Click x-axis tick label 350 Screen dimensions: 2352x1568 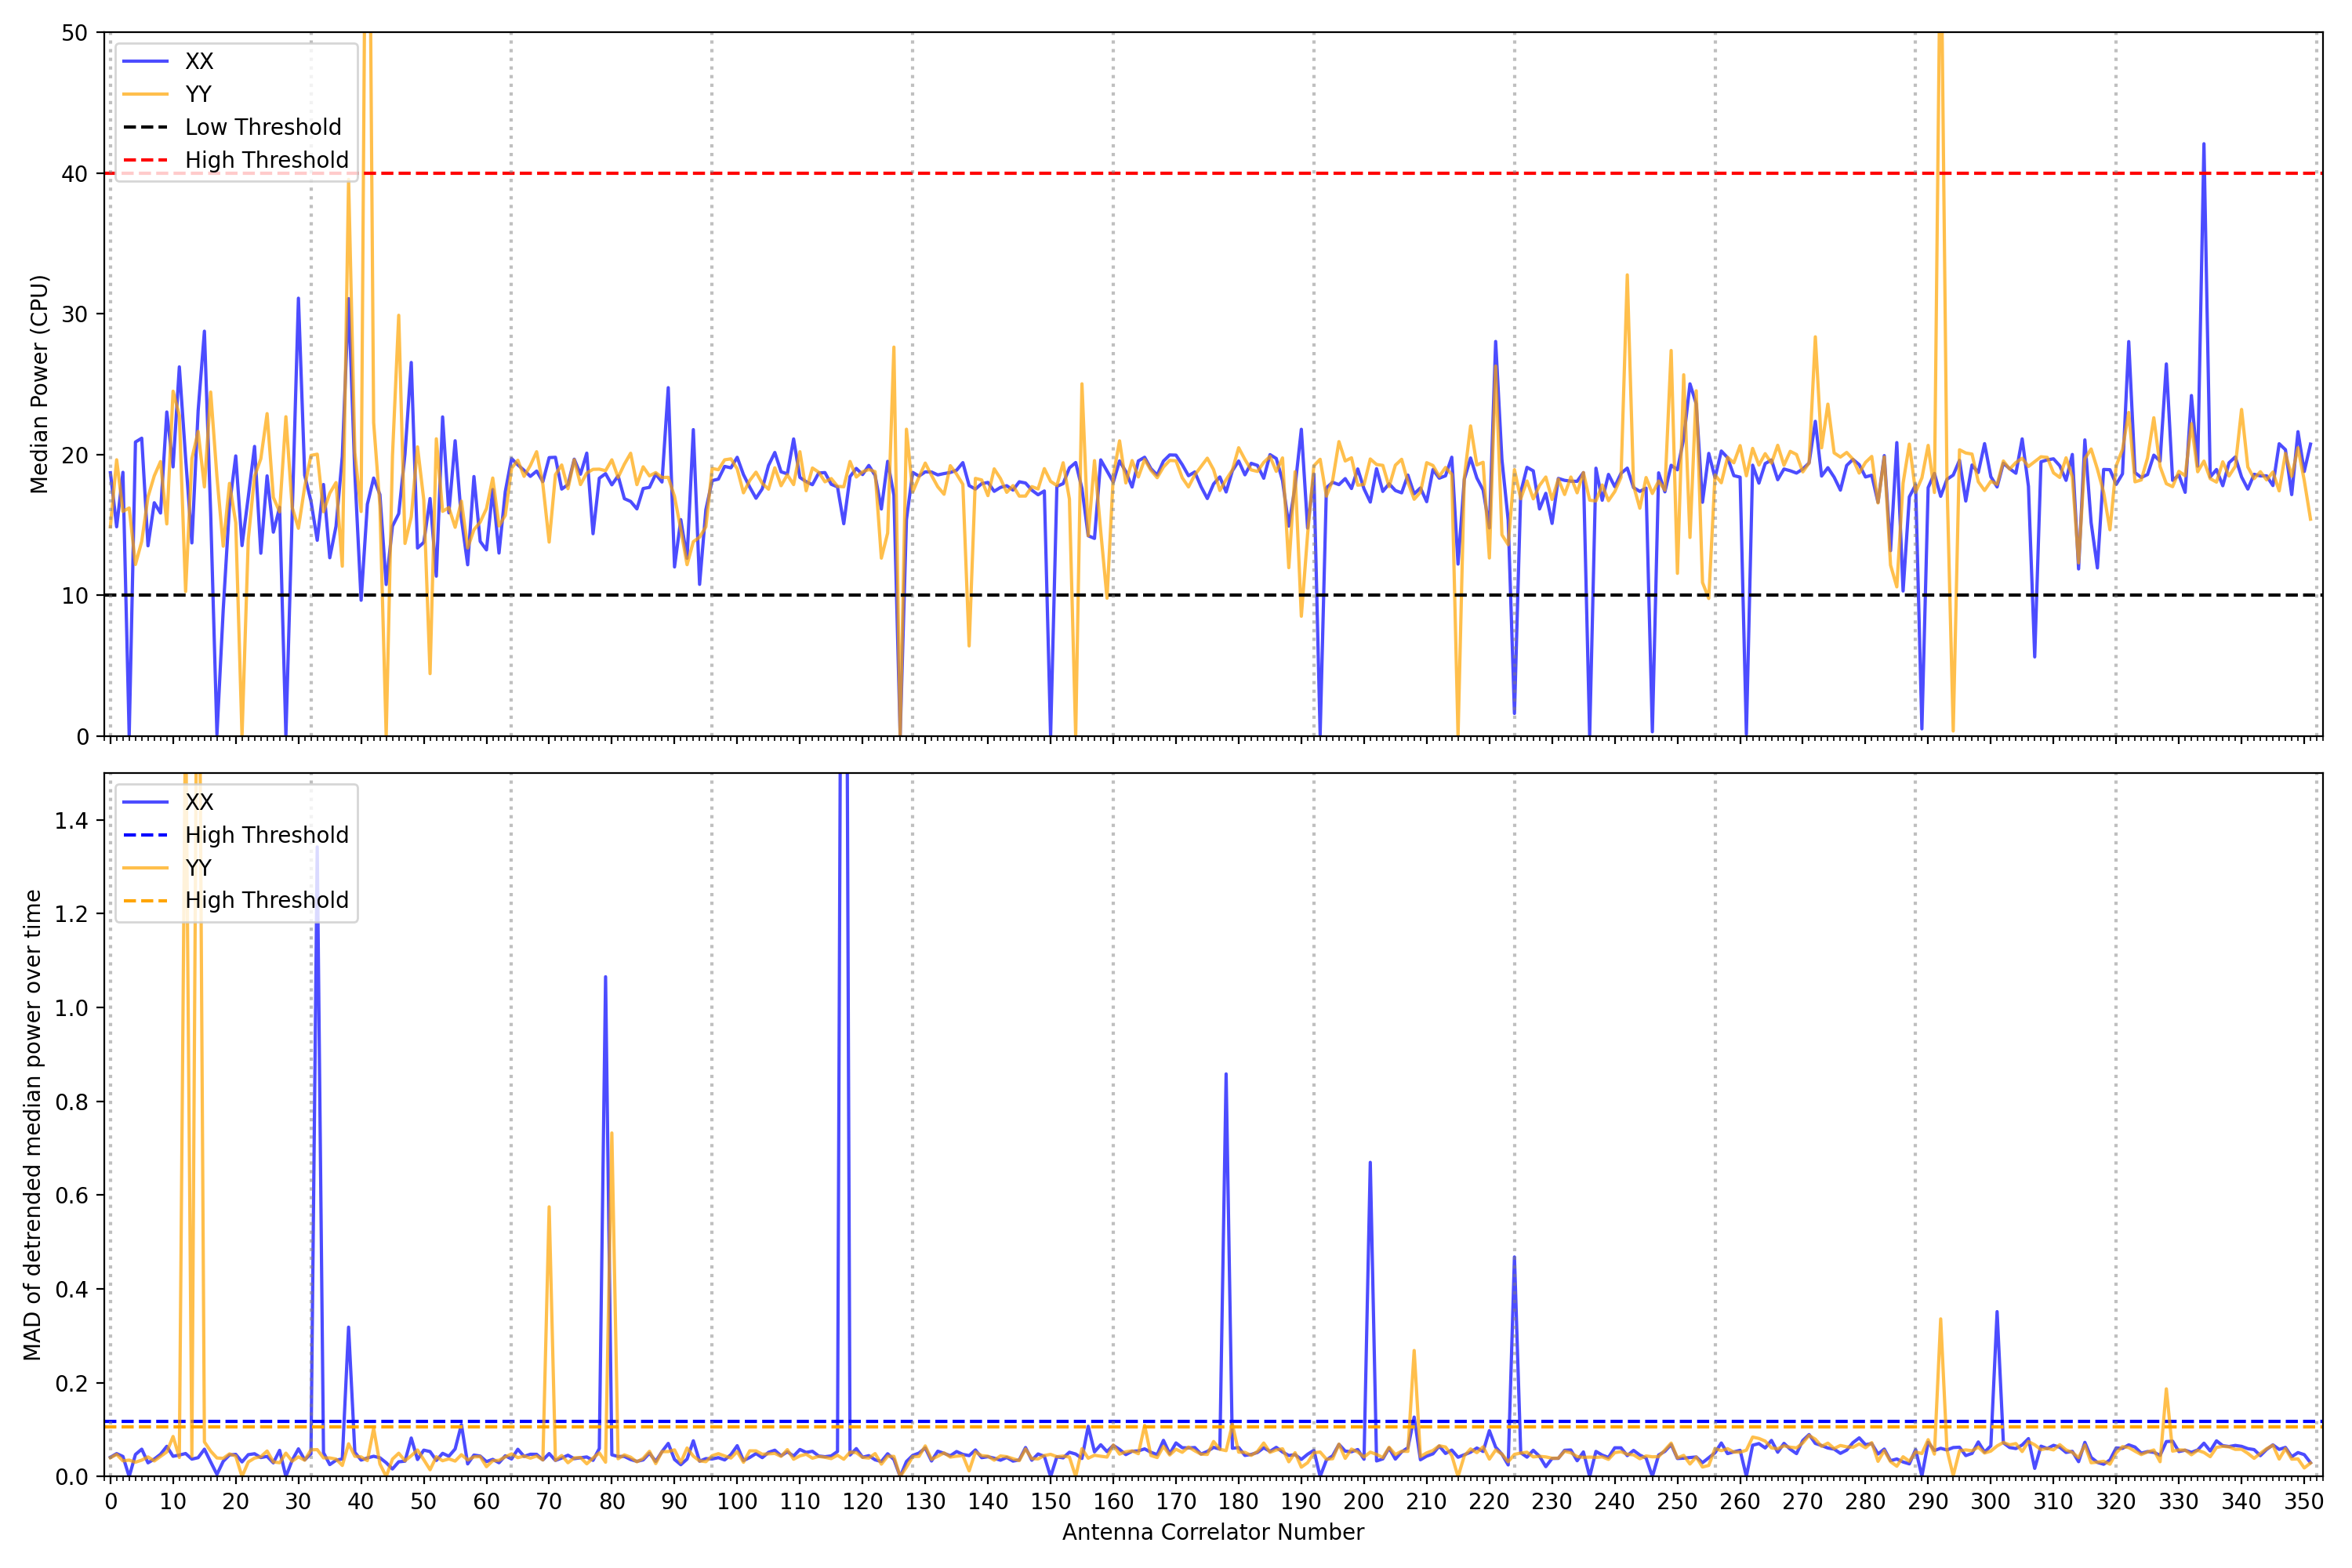point(2303,1502)
